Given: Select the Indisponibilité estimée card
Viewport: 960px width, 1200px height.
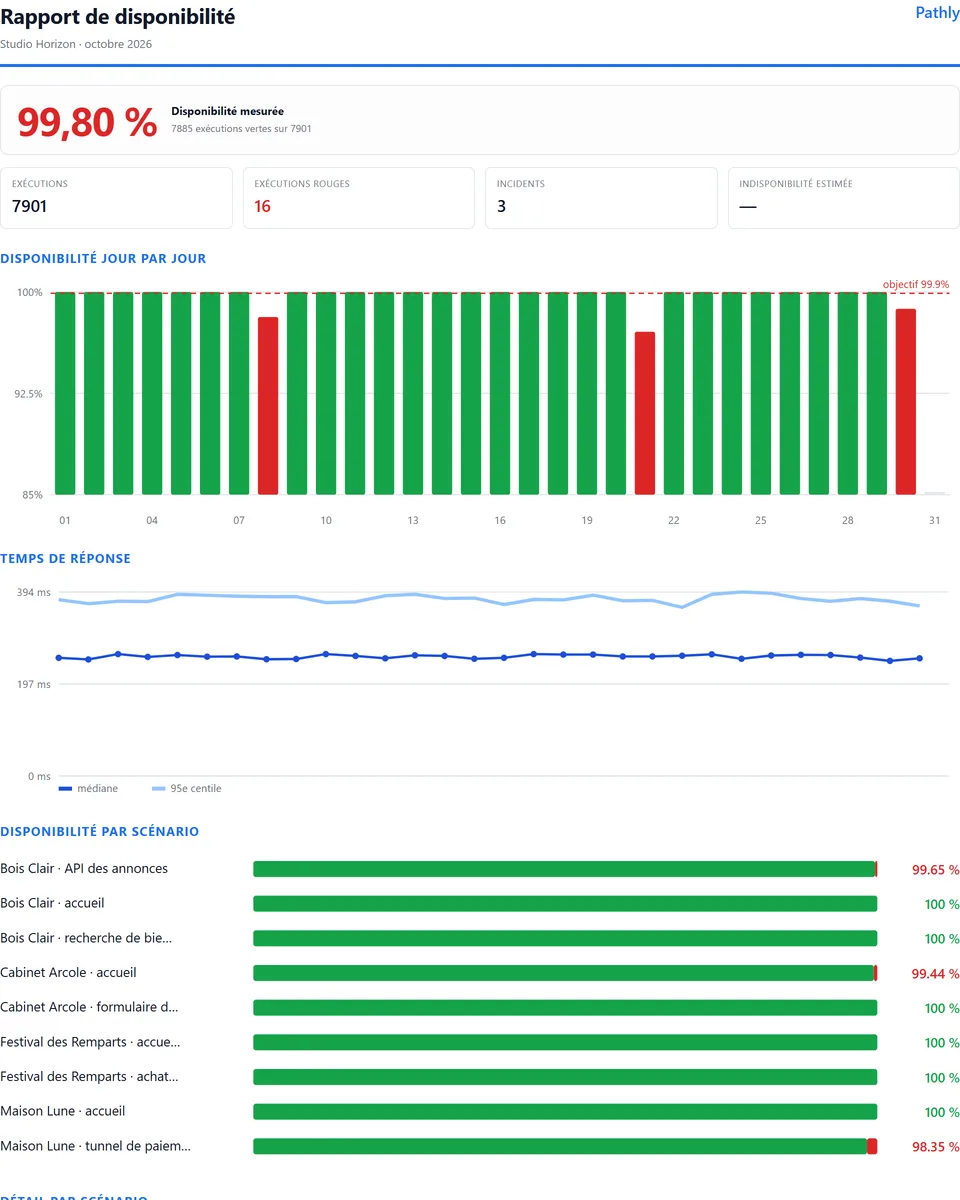Looking at the screenshot, I should pos(844,198).
